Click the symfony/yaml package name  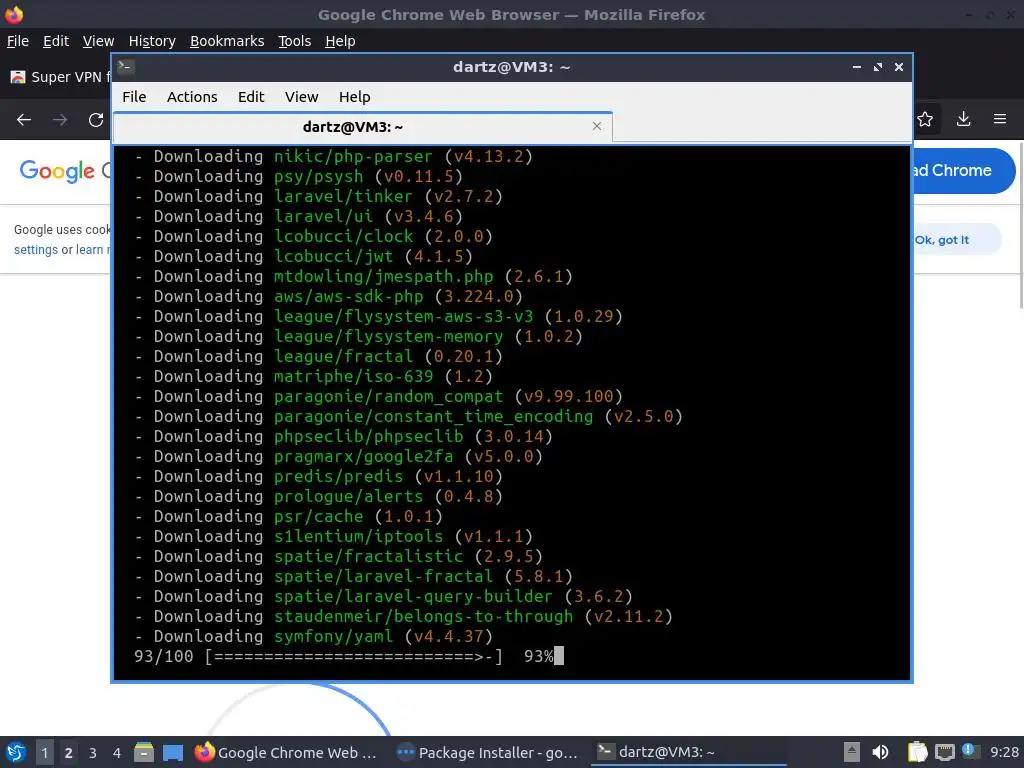(333, 636)
